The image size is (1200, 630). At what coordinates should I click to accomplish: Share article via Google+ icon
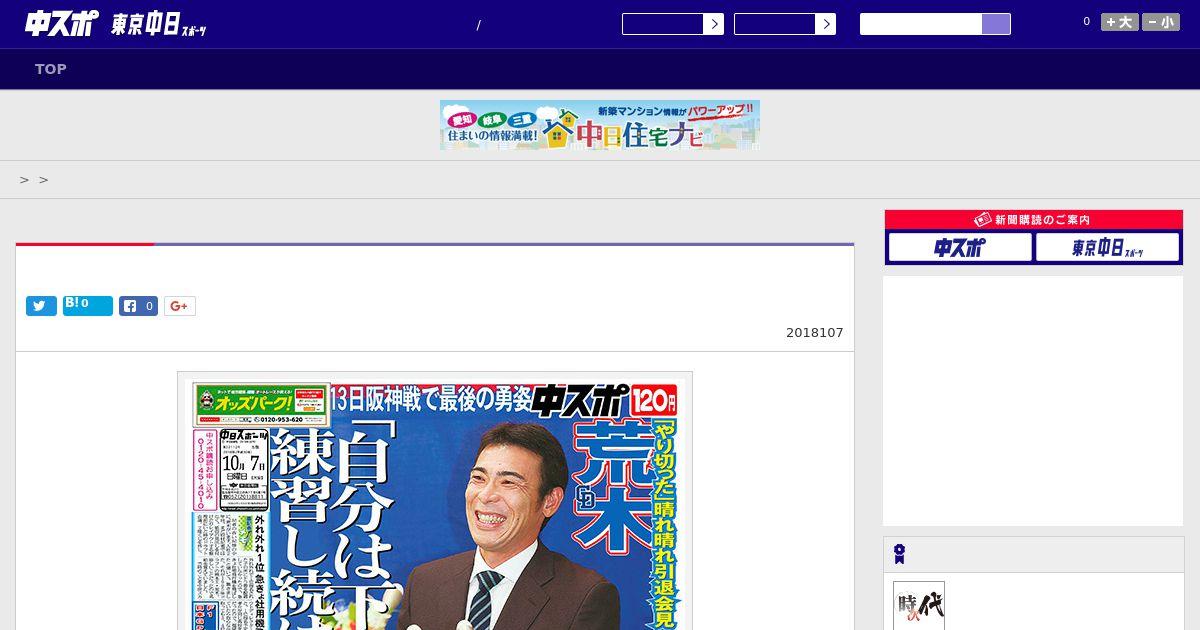click(x=180, y=306)
